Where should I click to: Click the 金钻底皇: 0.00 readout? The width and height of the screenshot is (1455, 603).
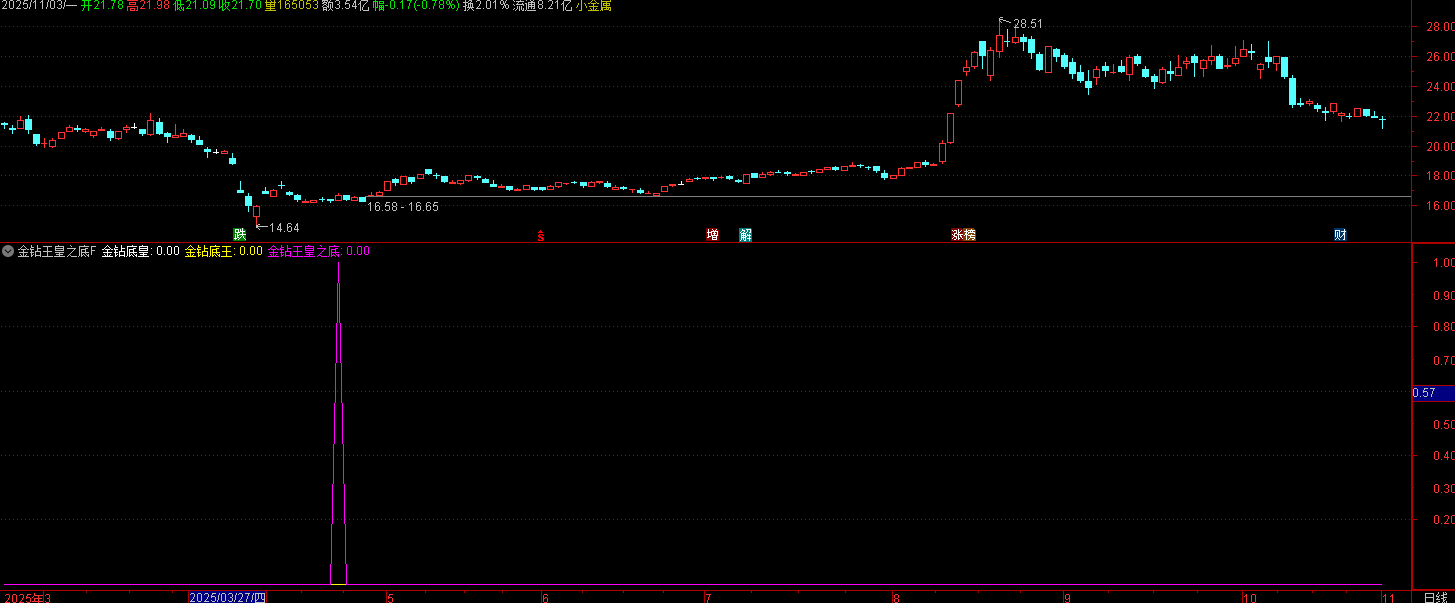tap(141, 252)
